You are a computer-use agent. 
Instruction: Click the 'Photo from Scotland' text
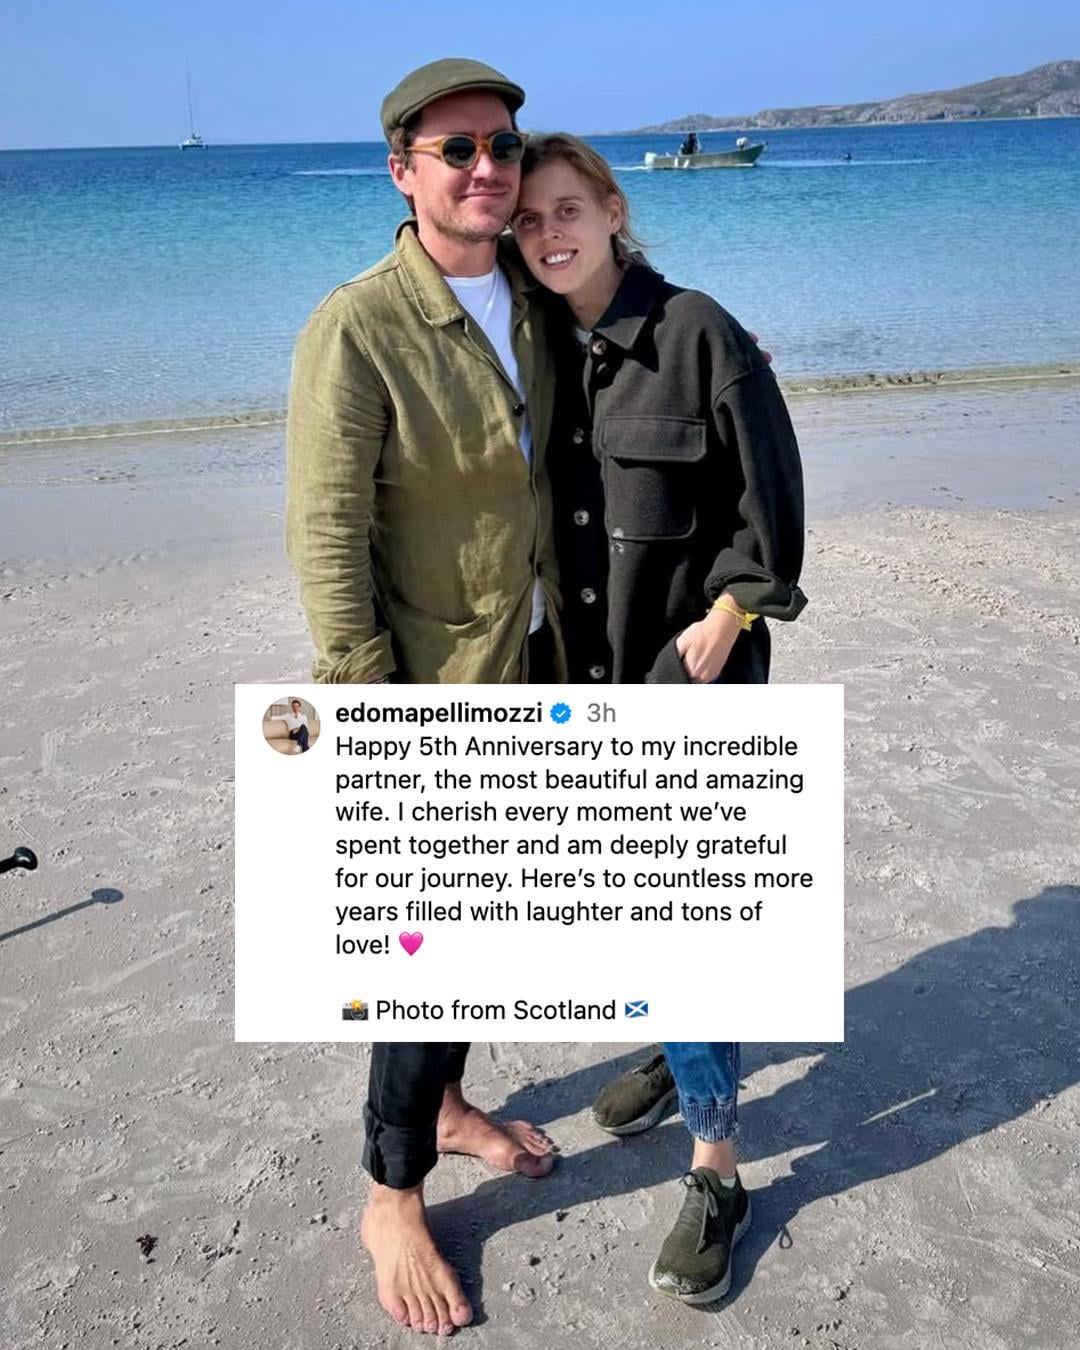coord(495,1010)
